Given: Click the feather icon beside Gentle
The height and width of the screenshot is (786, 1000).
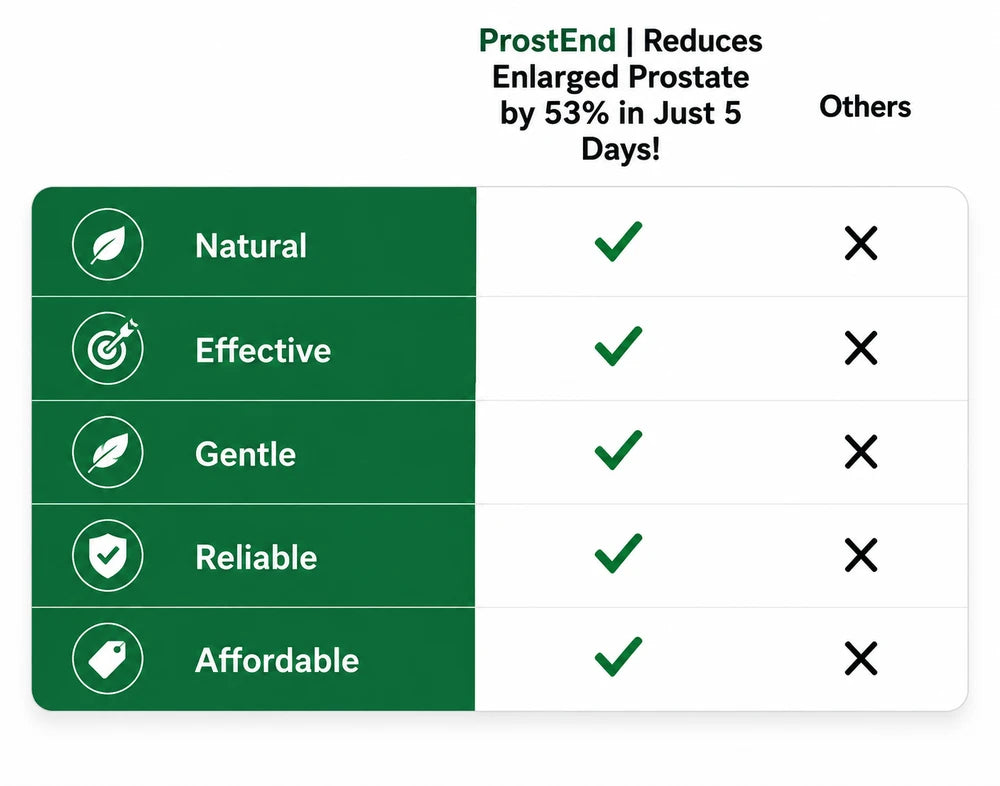Looking at the screenshot, I should pos(108,452).
